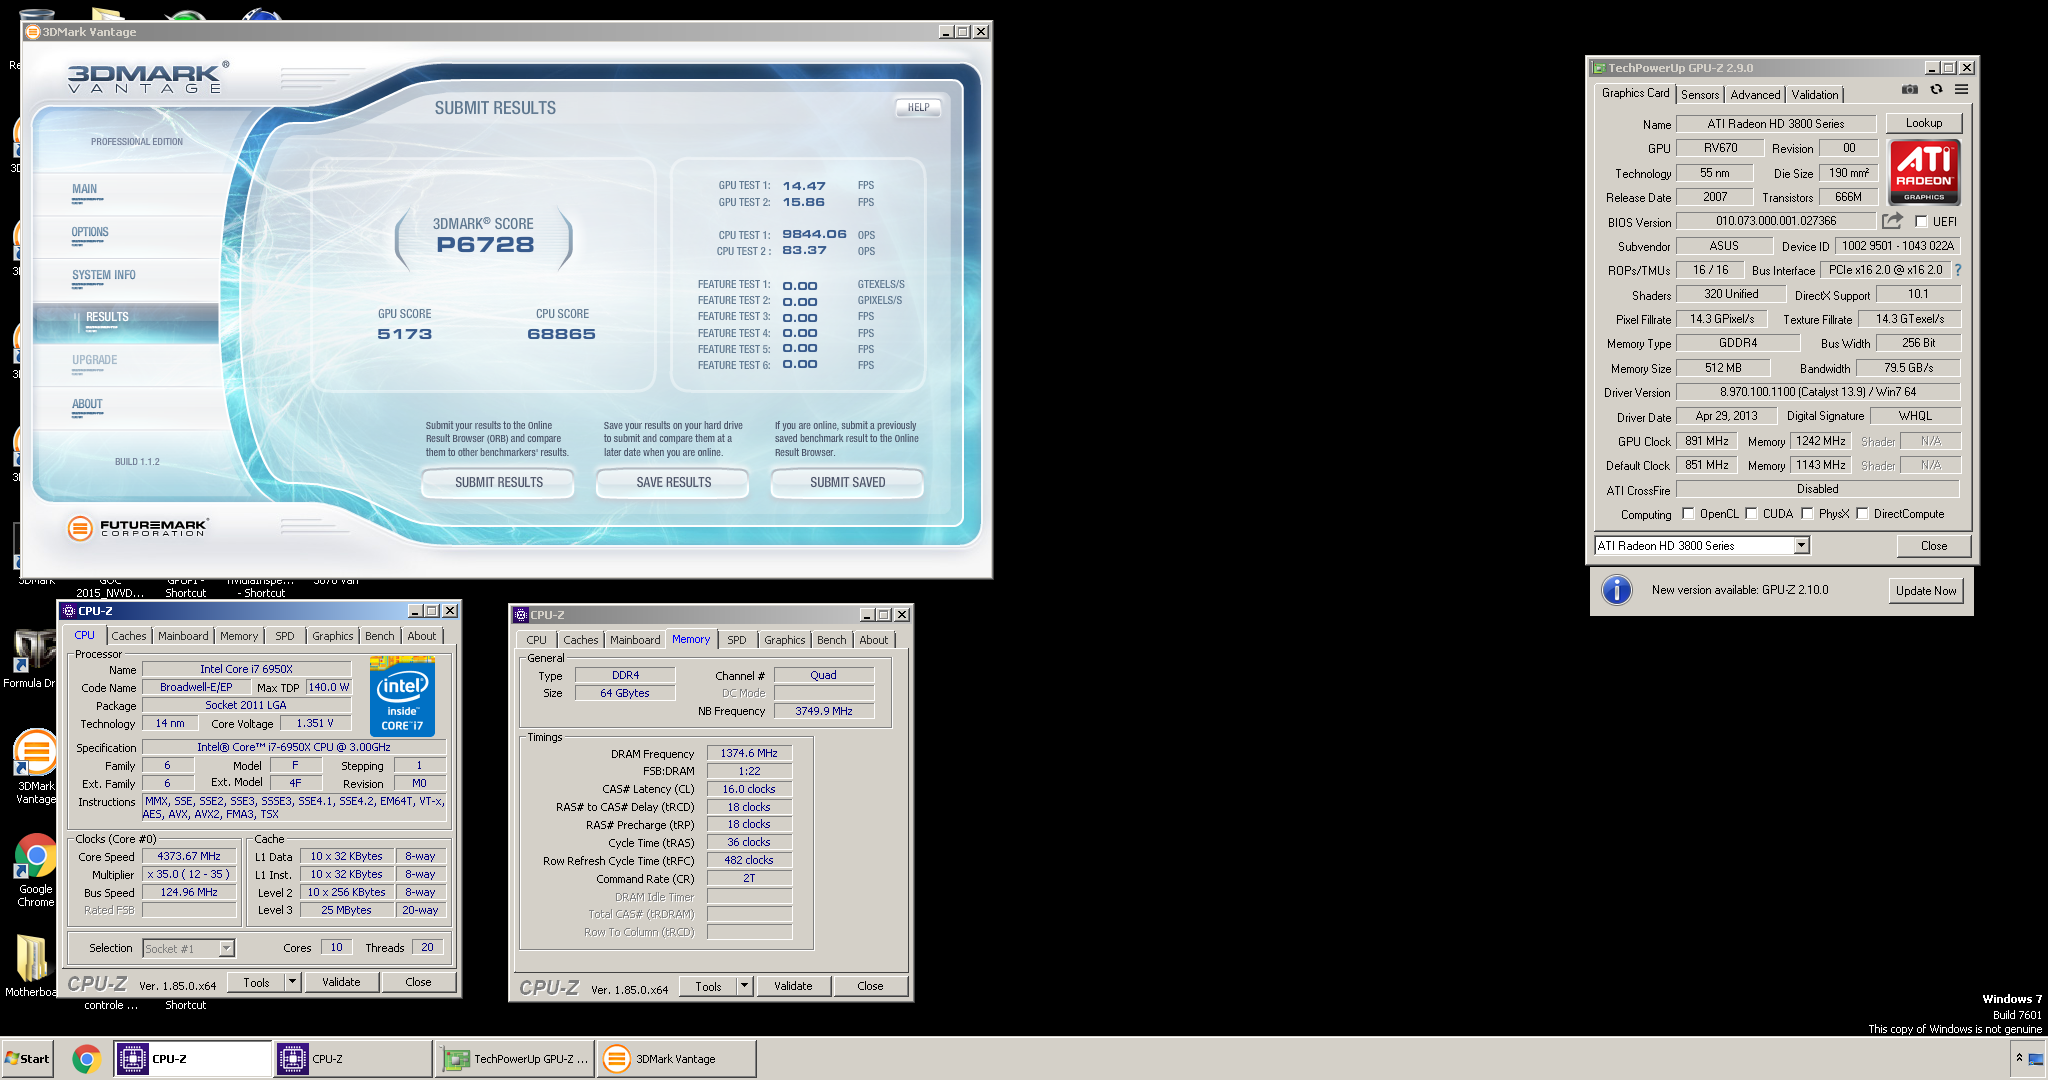The width and height of the screenshot is (2048, 1080).
Task: Click the CPU Specification field
Action: (x=294, y=747)
